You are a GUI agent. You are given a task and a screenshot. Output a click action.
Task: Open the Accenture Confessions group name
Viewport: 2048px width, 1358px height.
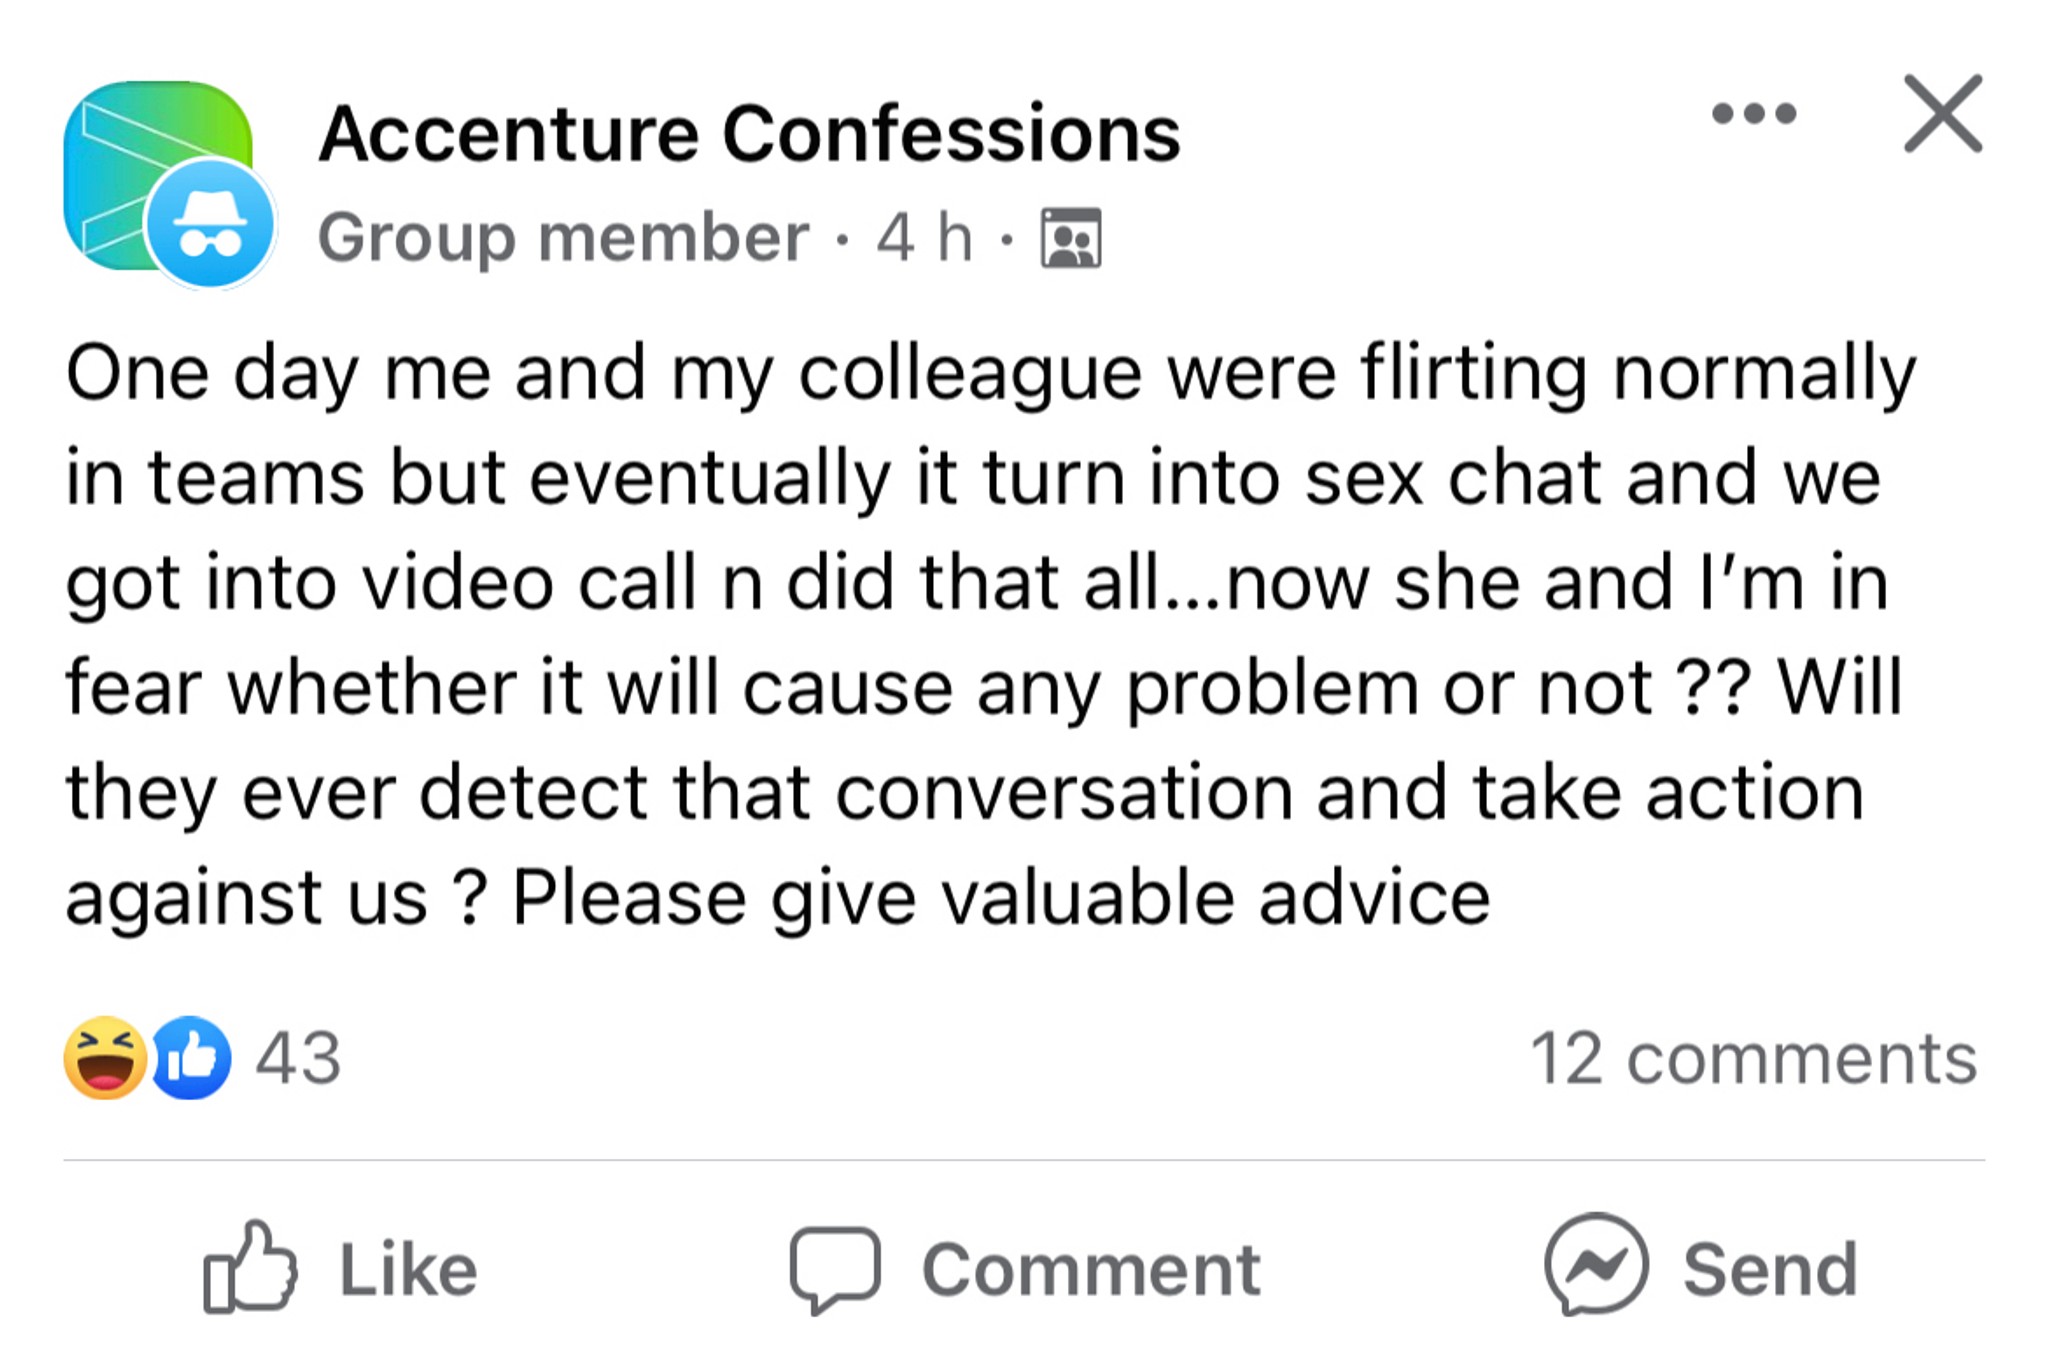(750, 134)
